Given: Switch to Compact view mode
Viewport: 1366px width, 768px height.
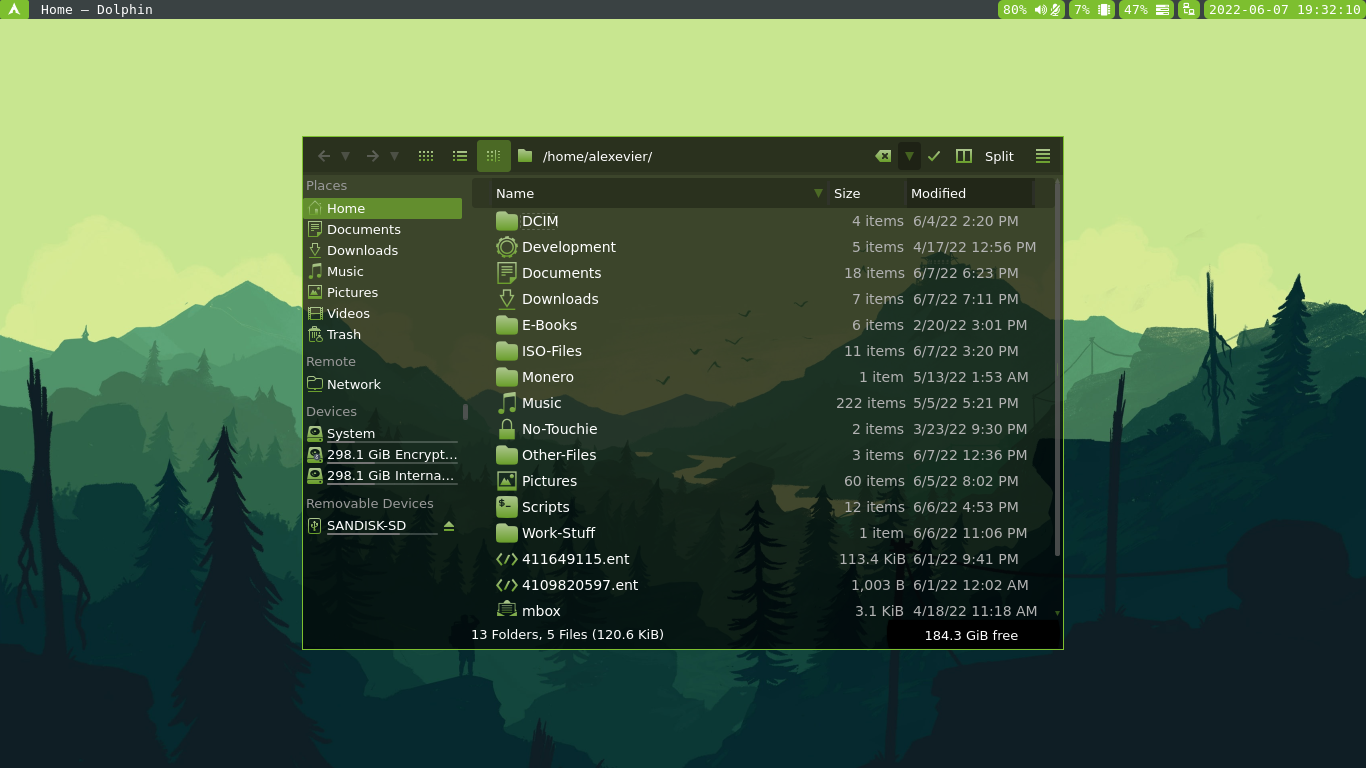Looking at the screenshot, I should tap(460, 156).
